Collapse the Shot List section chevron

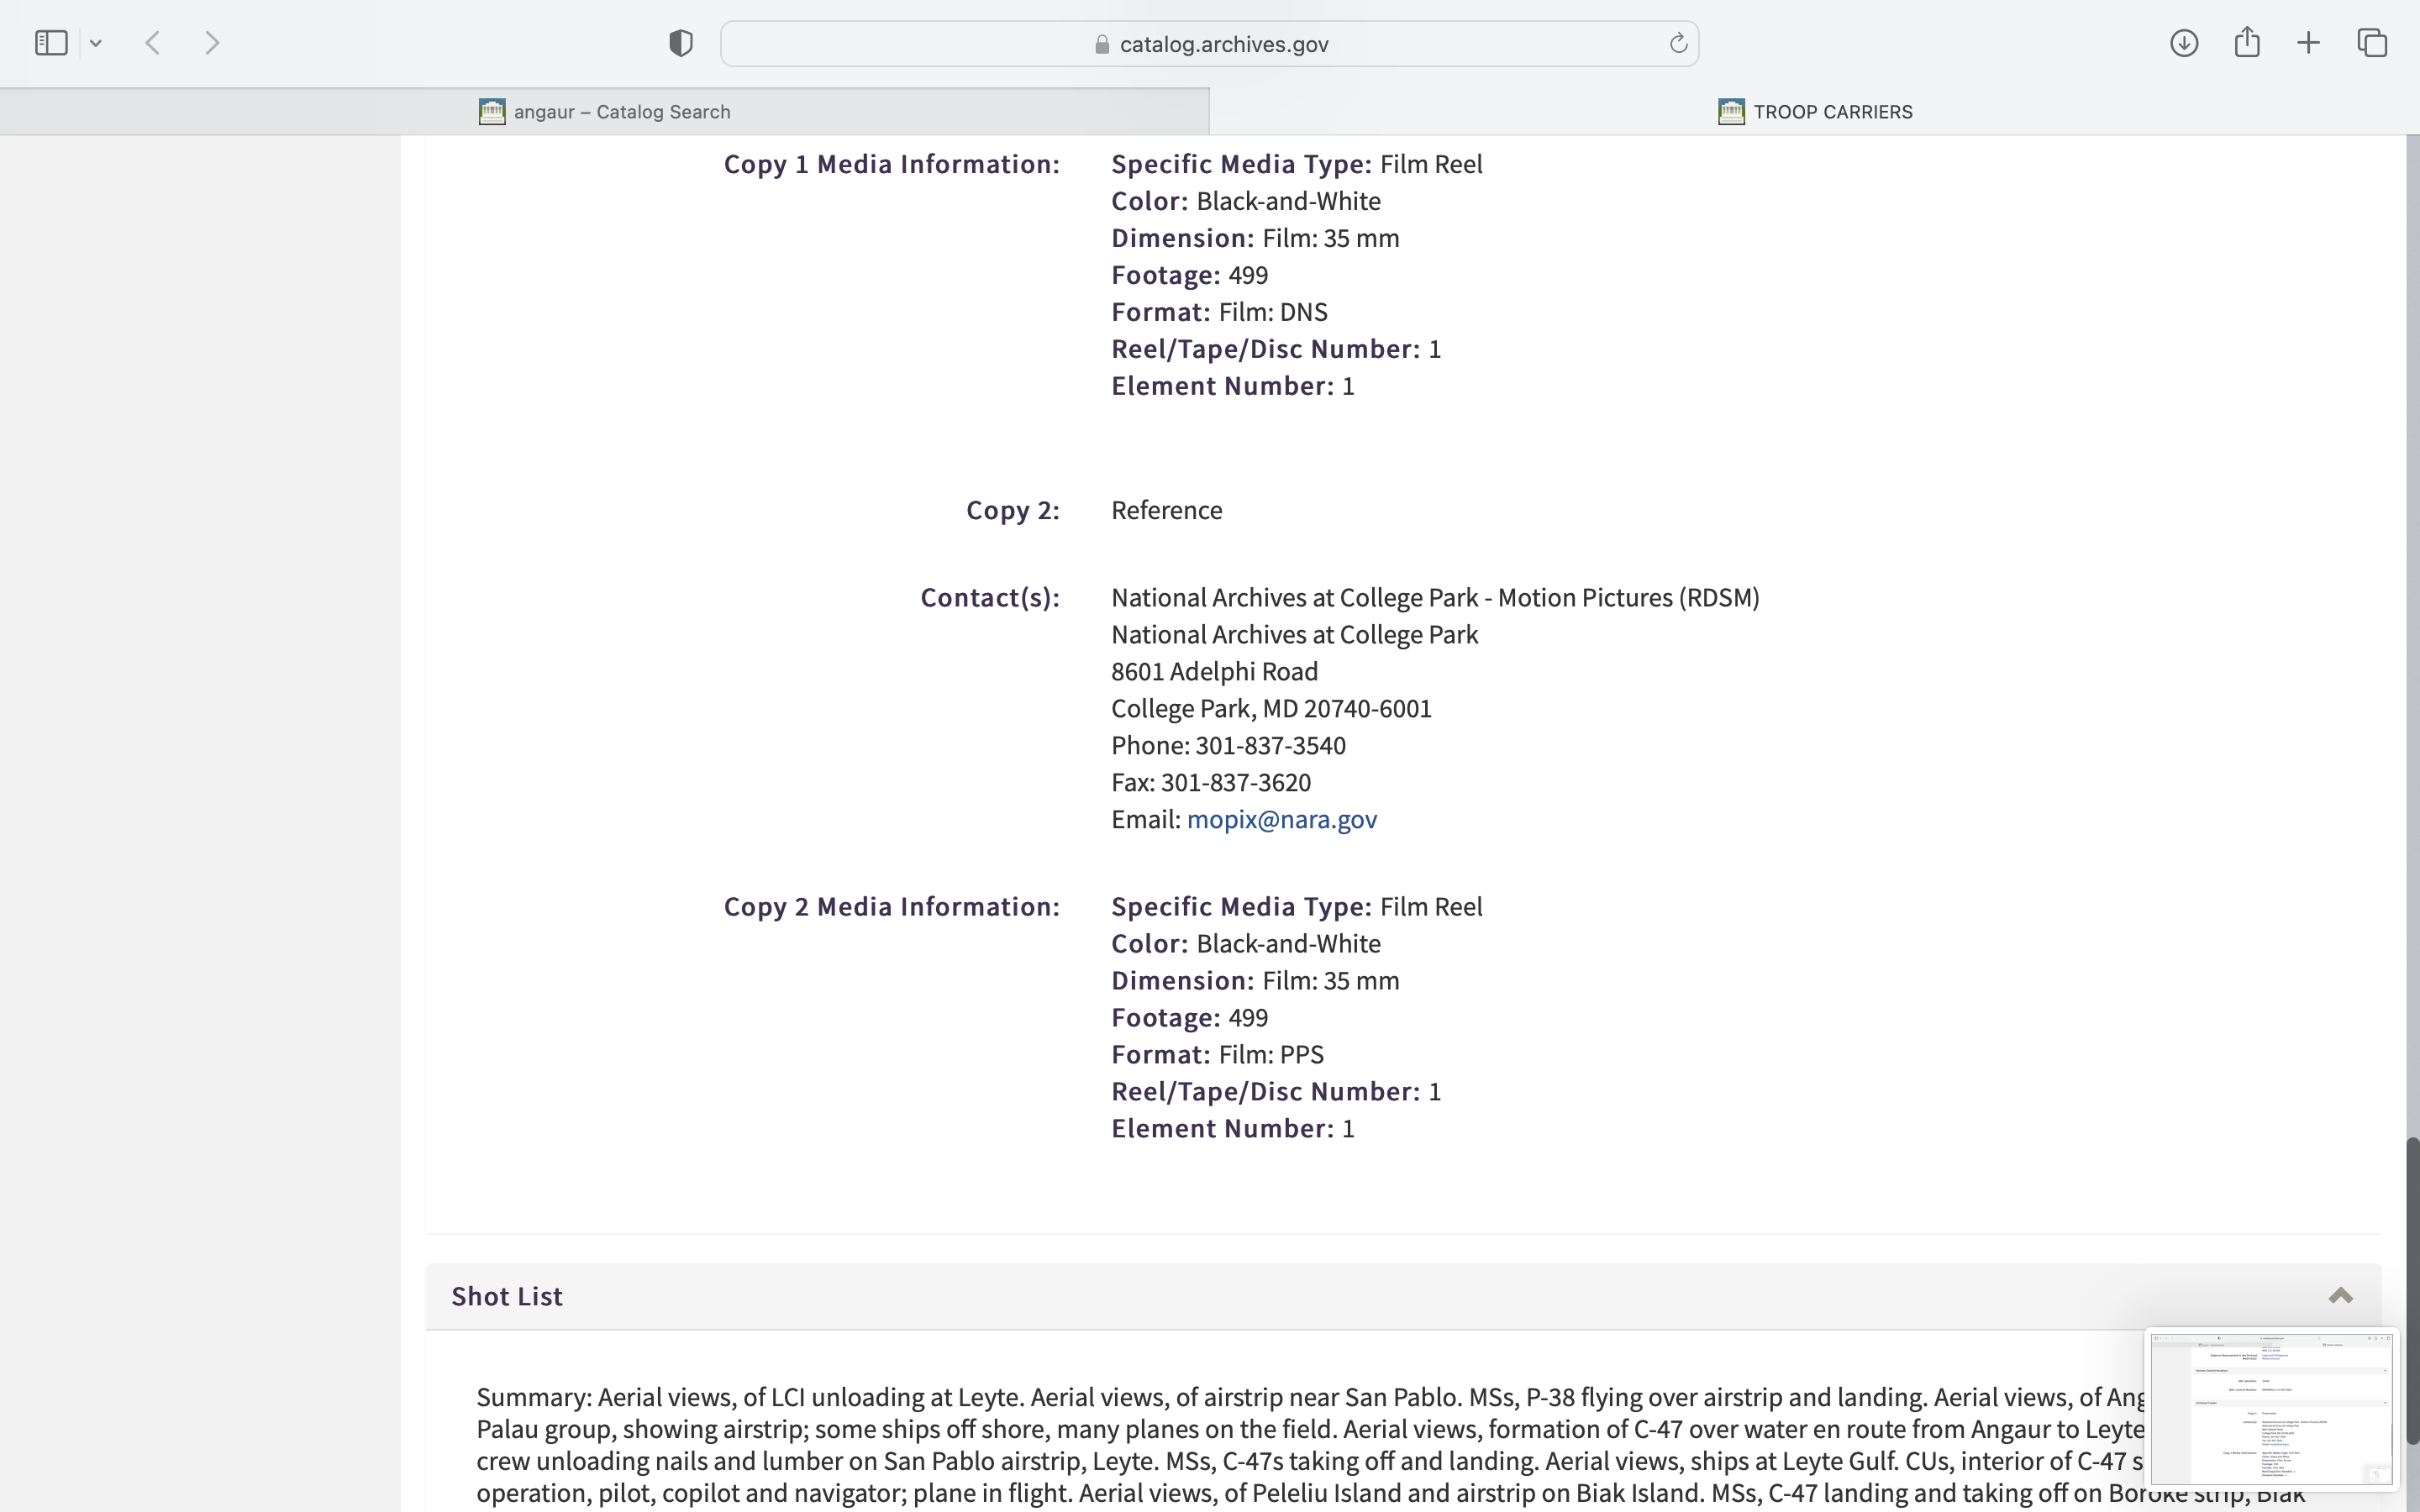click(x=2340, y=1296)
